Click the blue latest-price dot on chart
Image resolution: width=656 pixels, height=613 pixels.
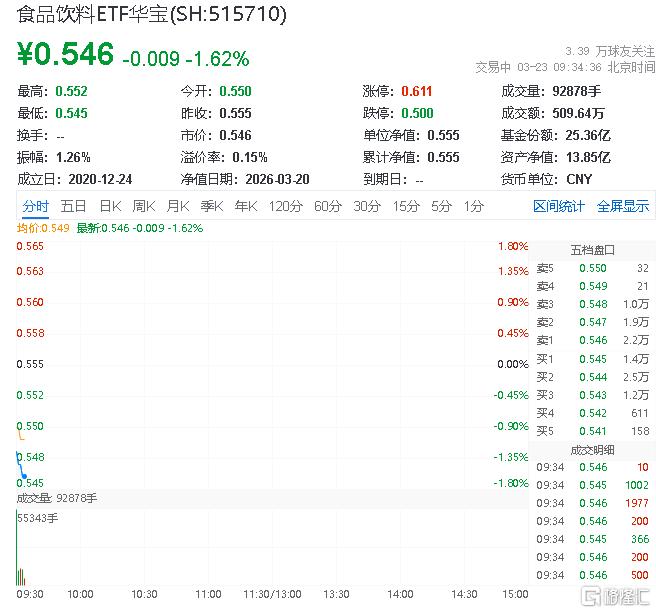click(24, 476)
